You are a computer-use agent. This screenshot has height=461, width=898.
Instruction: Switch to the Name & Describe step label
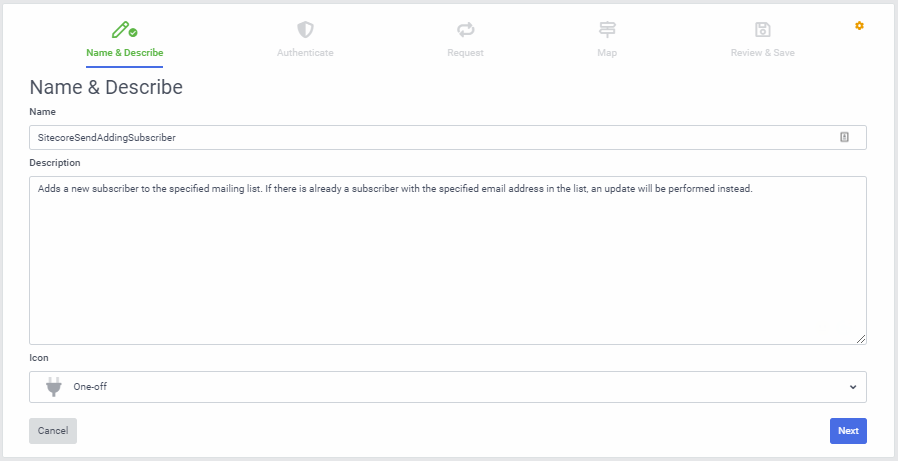(125, 52)
